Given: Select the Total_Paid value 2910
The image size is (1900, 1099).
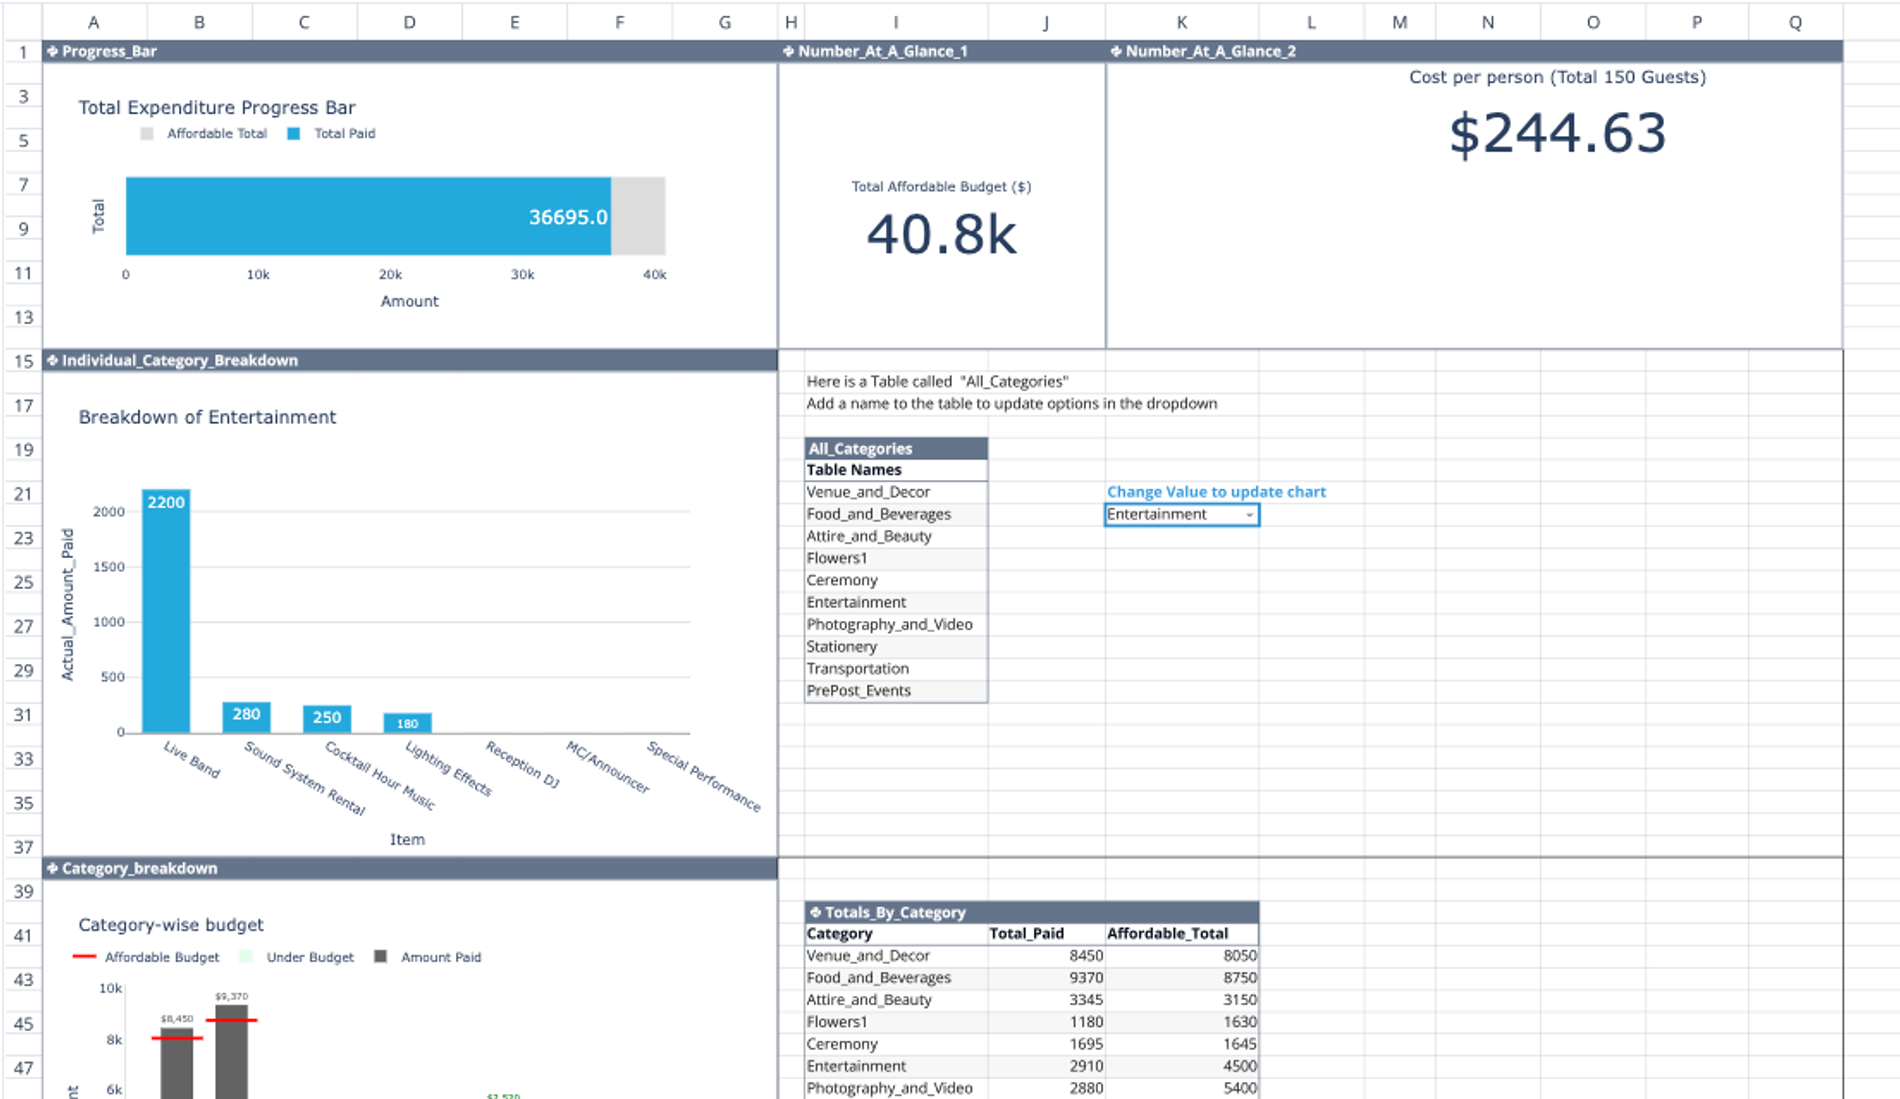Looking at the screenshot, I should (1046, 1066).
